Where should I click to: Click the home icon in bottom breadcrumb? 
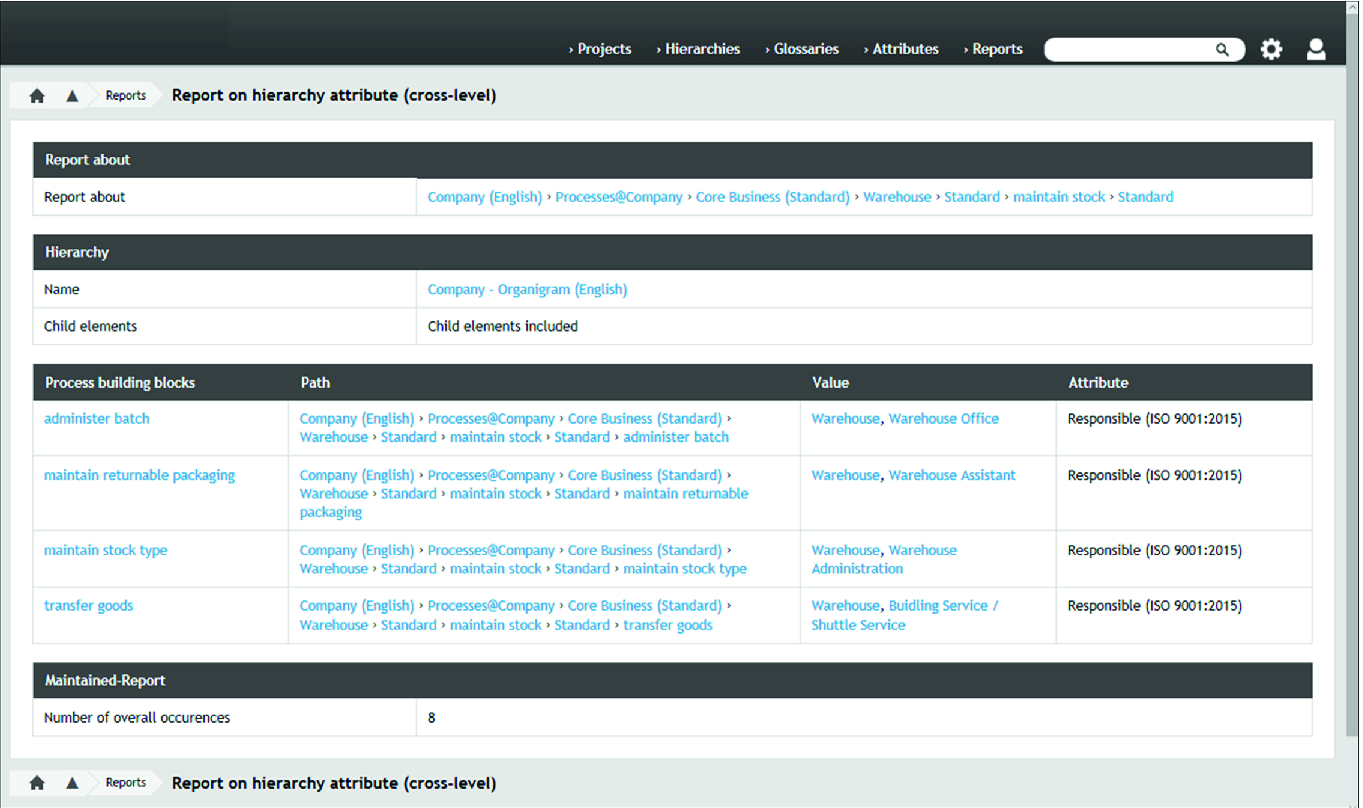pyautogui.click(x=37, y=783)
